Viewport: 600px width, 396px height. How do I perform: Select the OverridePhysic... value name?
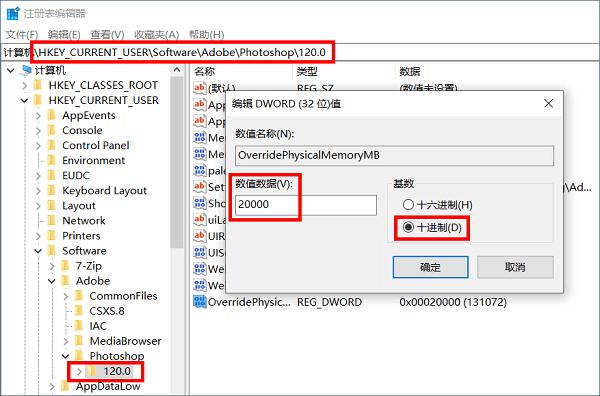coord(249,302)
